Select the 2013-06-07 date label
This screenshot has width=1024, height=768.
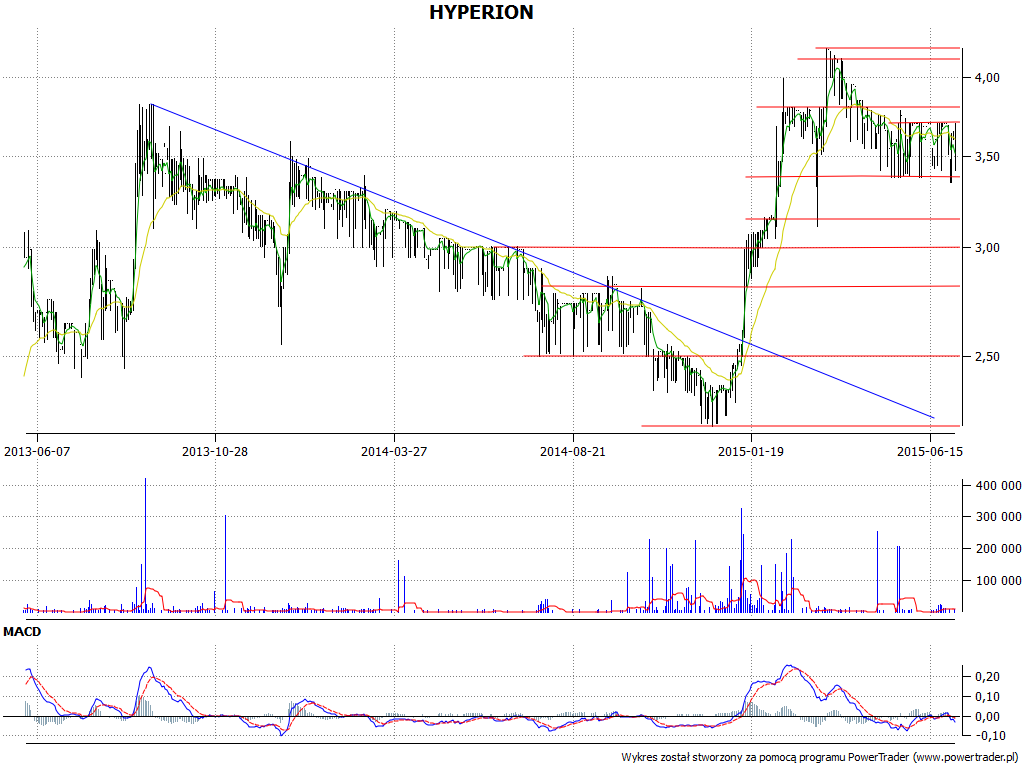pyautogui.click(x=37, y=451)
